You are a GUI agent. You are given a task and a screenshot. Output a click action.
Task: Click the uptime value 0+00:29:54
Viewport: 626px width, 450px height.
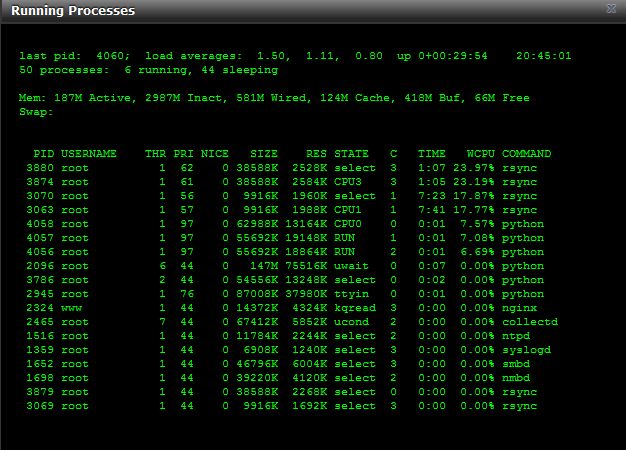[x=453, y=56]
